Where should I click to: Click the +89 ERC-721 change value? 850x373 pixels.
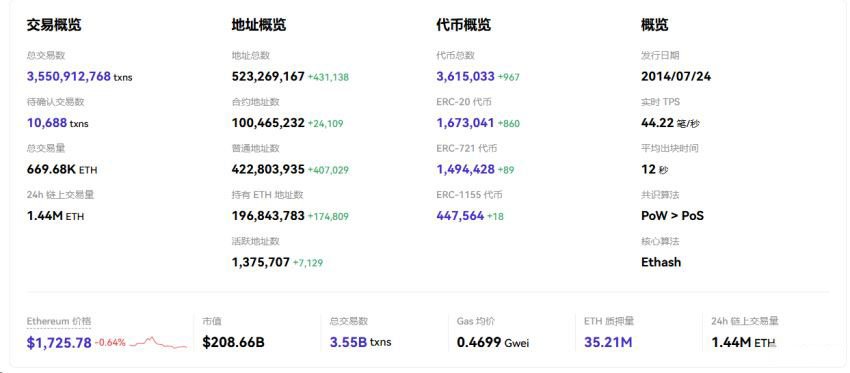506,171
